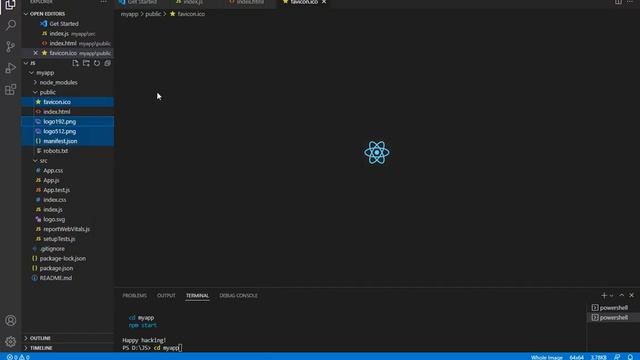Open the Source Control view icon
Screen dimensions: 640x360
[10, 46]
